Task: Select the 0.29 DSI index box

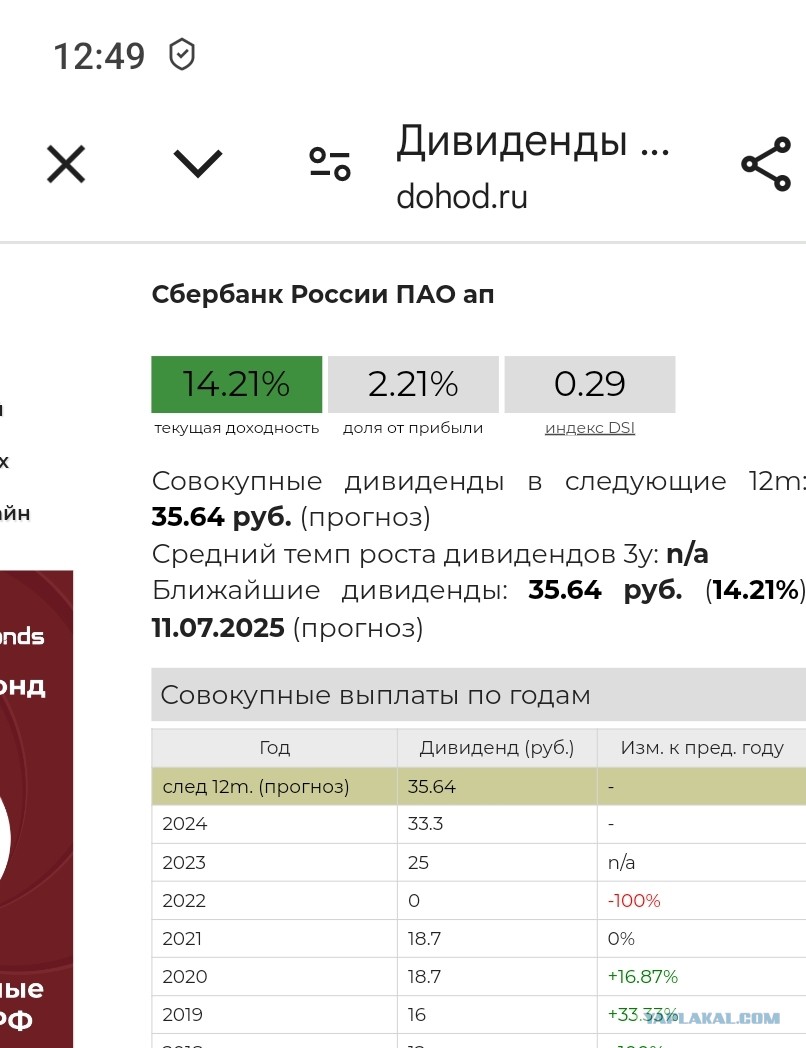Action: pyautogui.click(x=589, y=384)
